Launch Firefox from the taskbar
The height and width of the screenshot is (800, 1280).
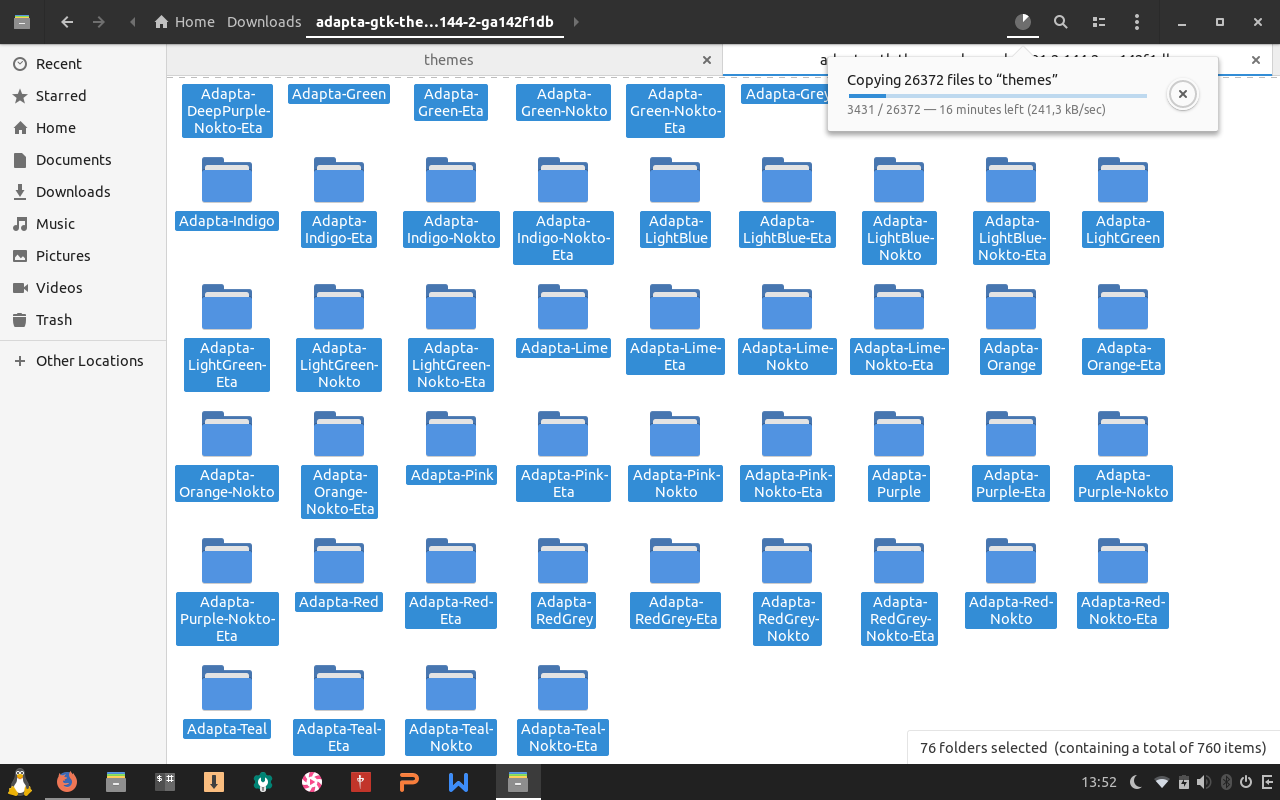67,782
